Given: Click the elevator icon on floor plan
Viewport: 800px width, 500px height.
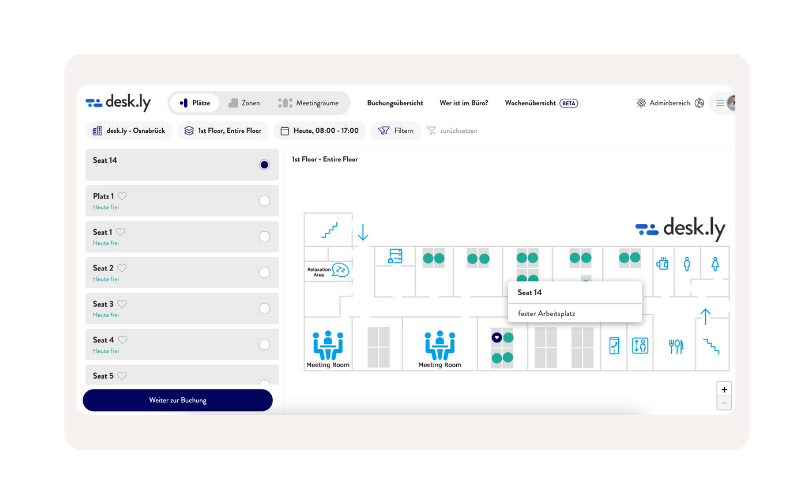Looking at the screenshot, I should click(640, 346).
